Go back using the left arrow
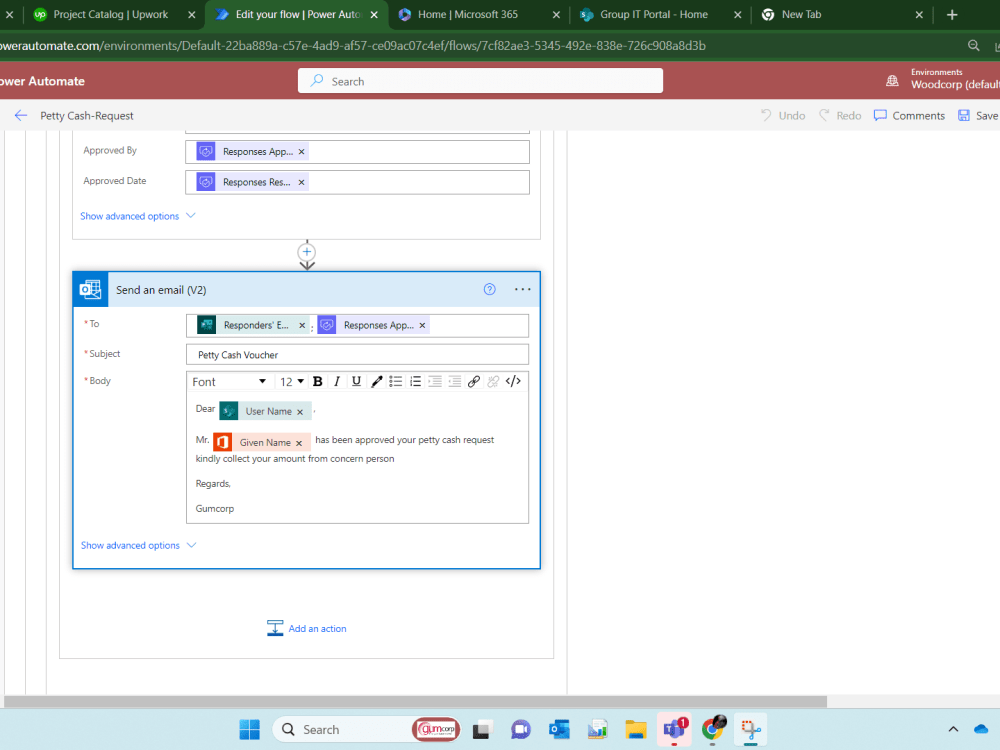This screenshot has height=750, width=1000. click(x=21, y=115)
